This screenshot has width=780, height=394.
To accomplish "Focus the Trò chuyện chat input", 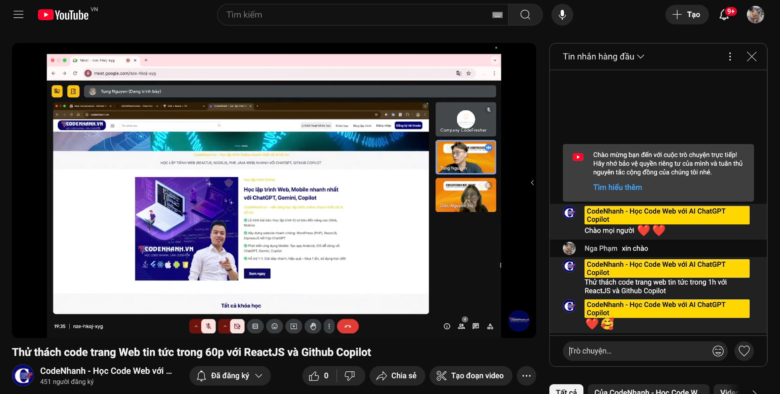I will [638, 351].
